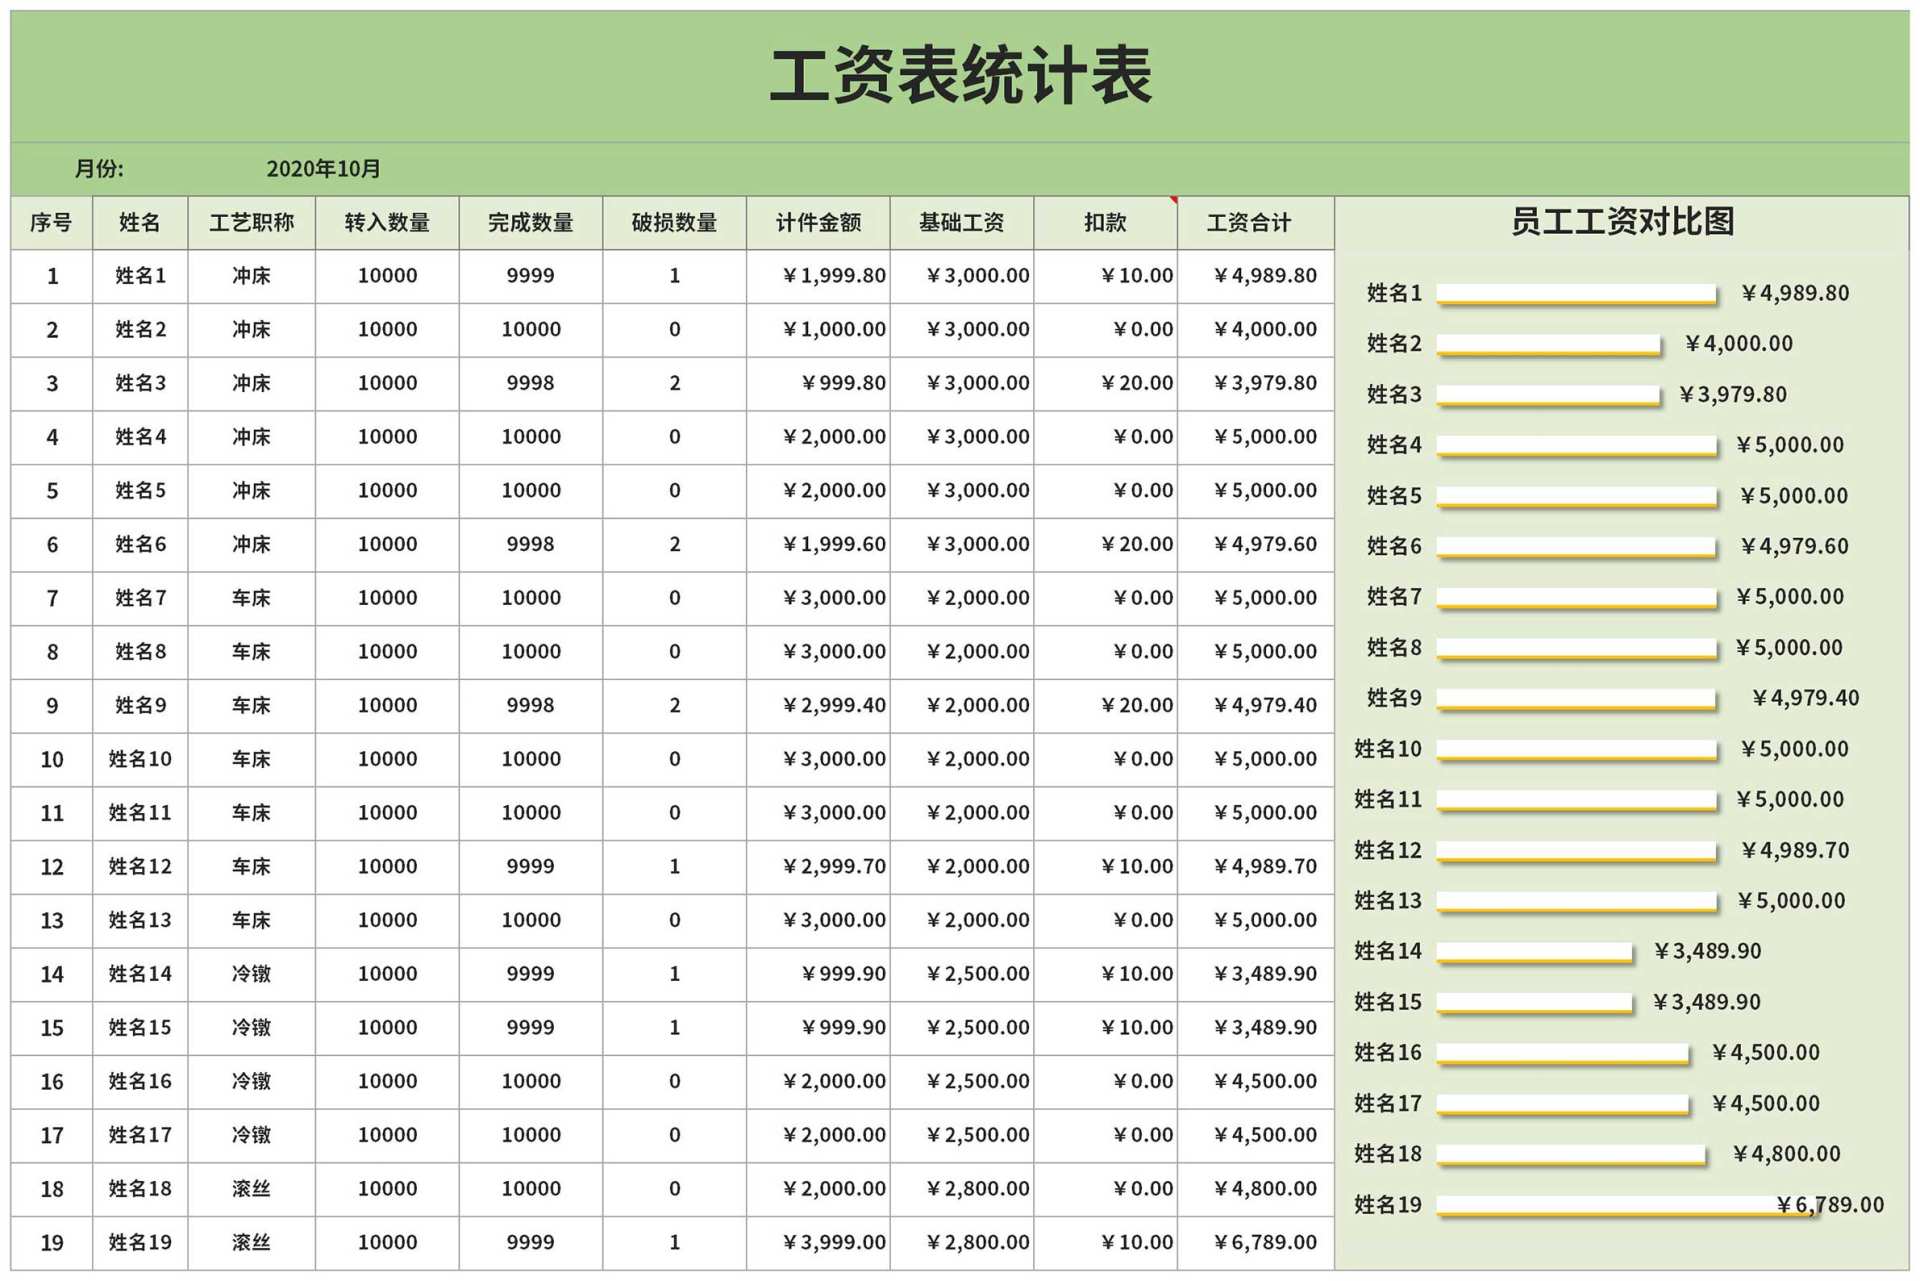Select the ¥2,999.40 piece amount cell

click(x=818, y=706)
